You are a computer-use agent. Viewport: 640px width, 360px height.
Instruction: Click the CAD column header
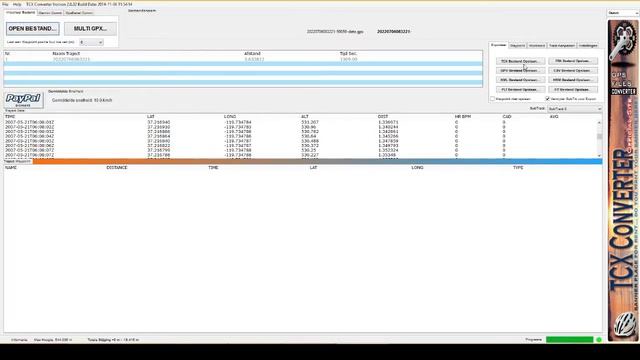[507, 117]
